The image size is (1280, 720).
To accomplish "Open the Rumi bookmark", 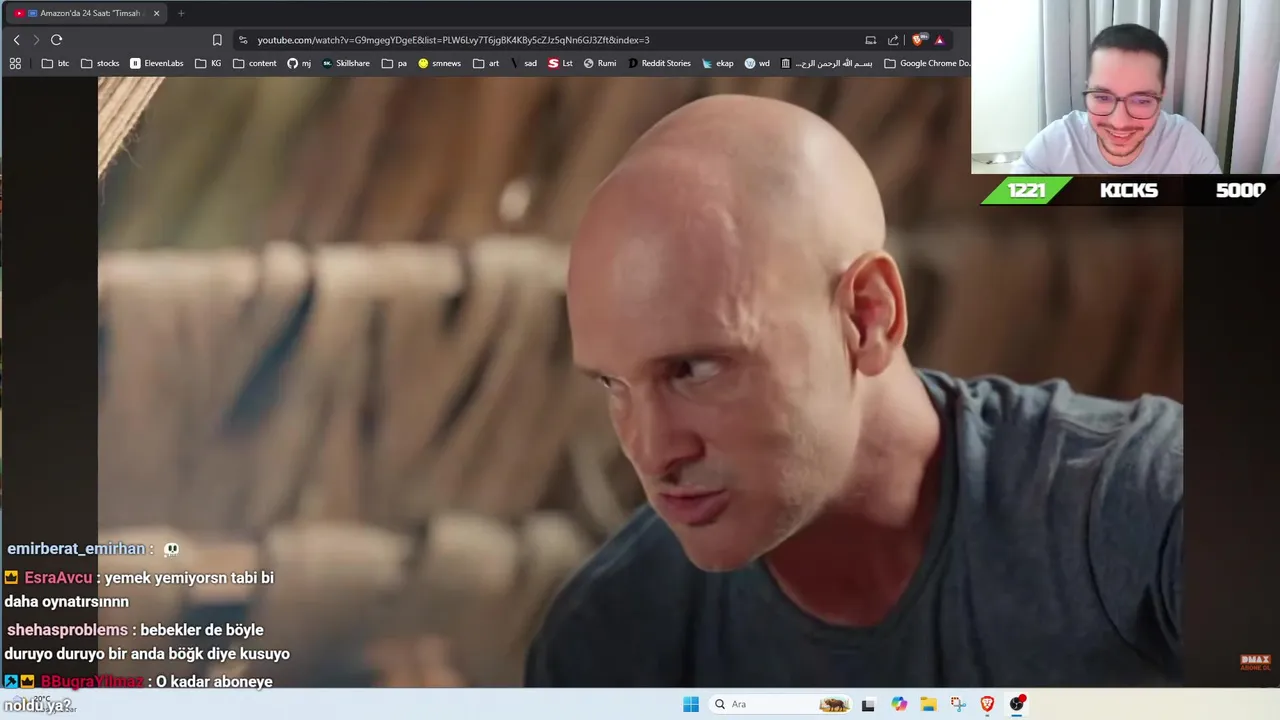I will tap(600, 63).
